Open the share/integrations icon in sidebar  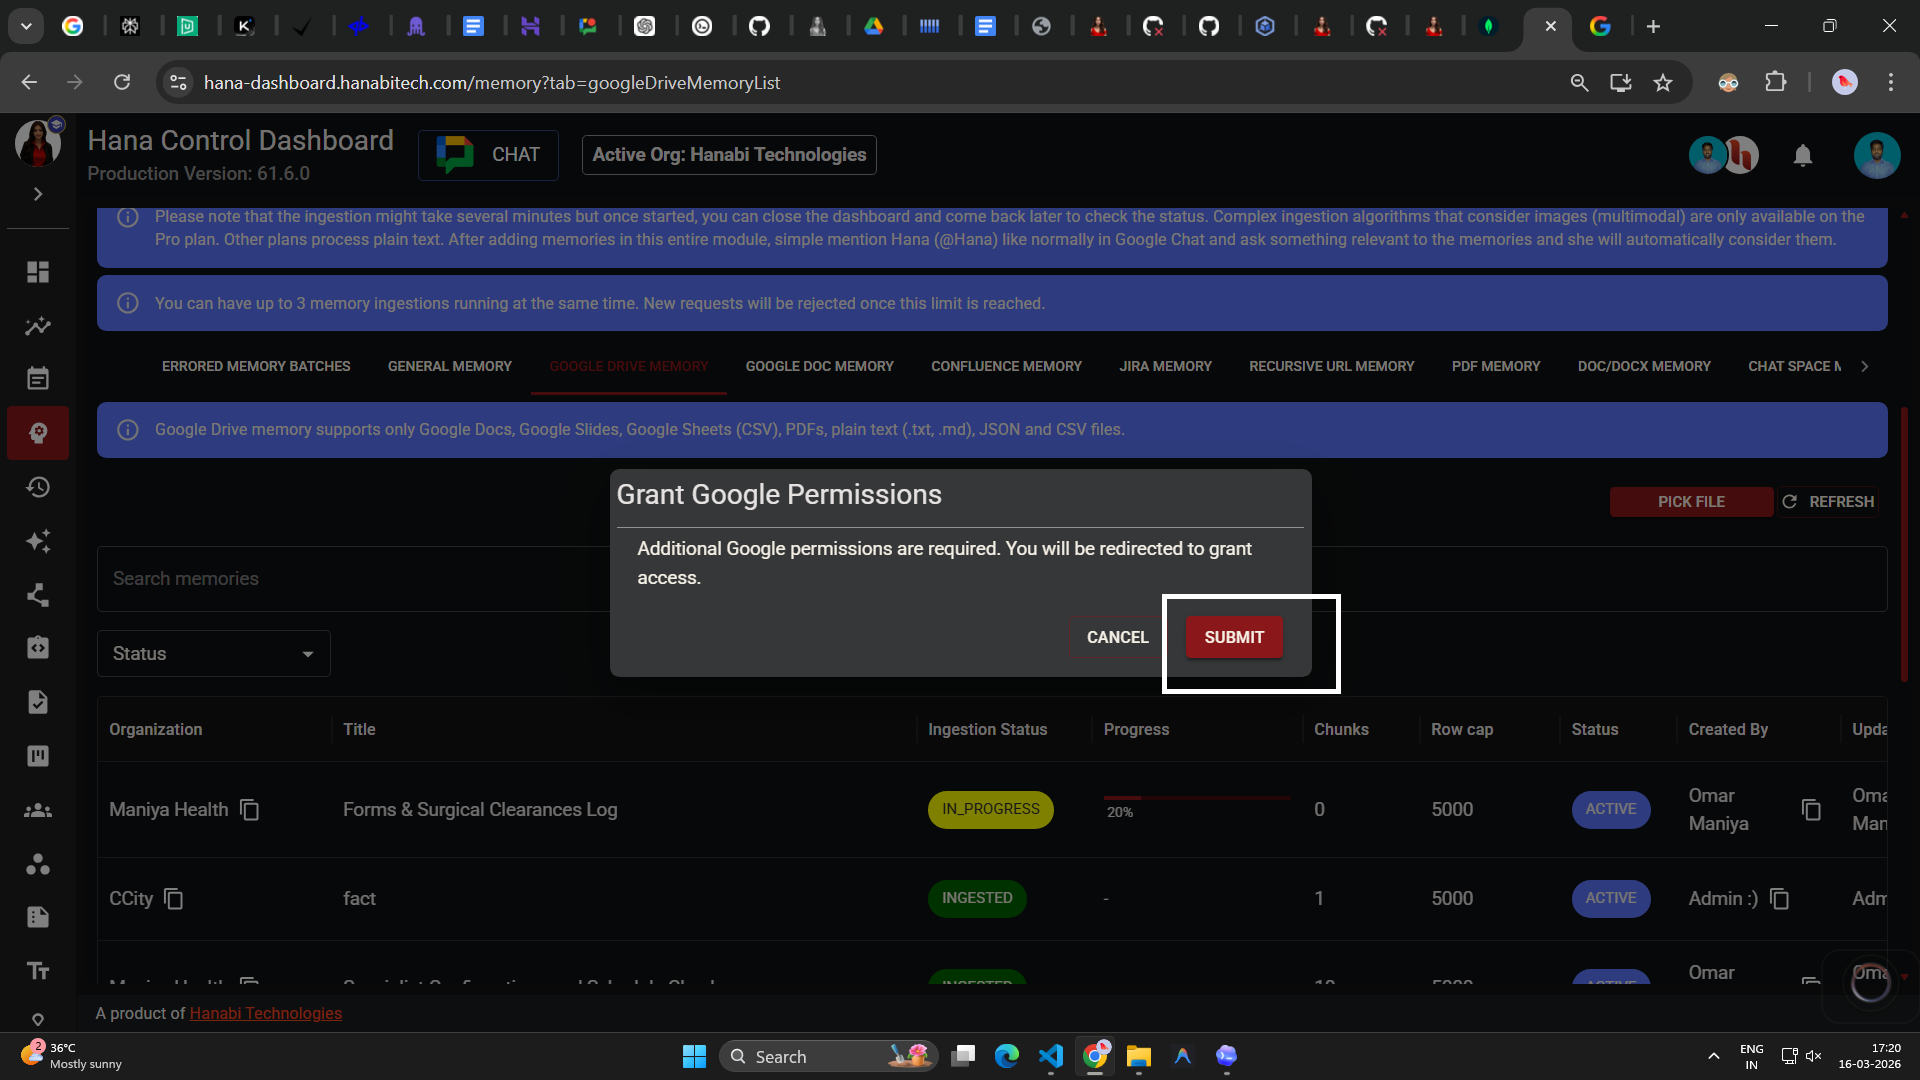[38, 595]
